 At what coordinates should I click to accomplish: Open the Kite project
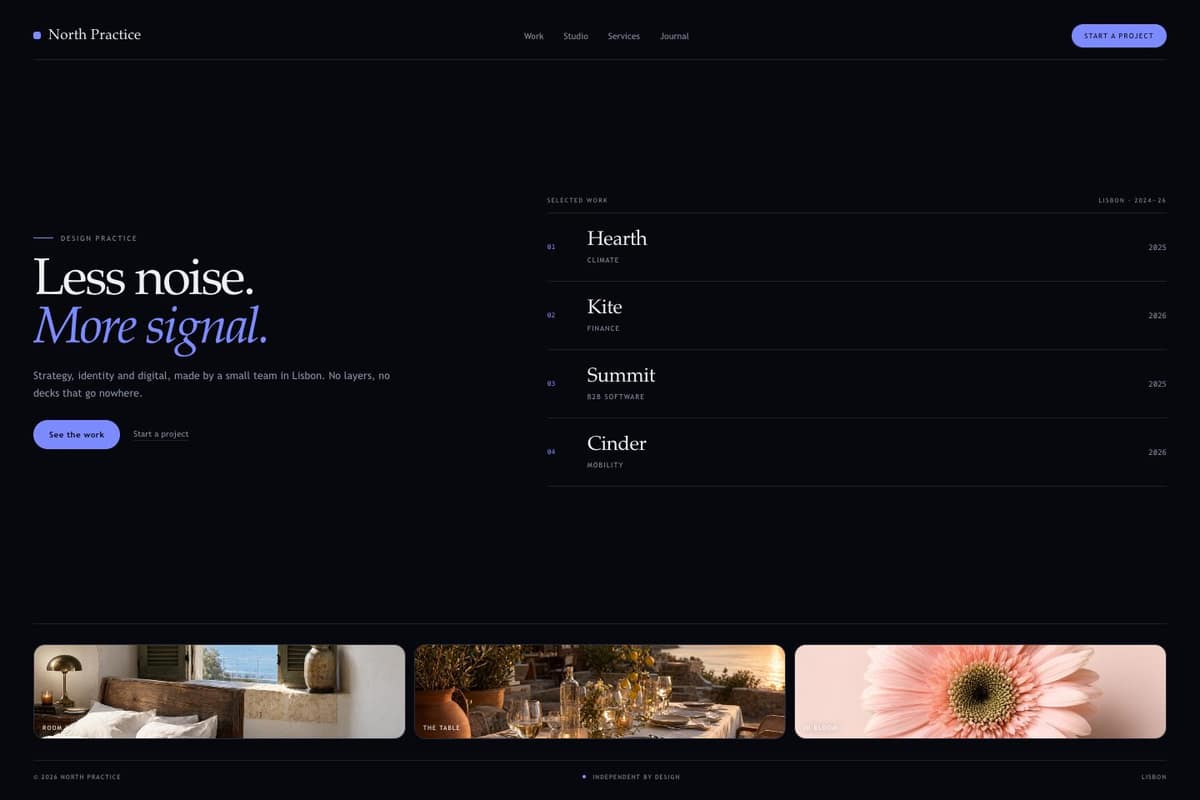(x=856, y=315)
